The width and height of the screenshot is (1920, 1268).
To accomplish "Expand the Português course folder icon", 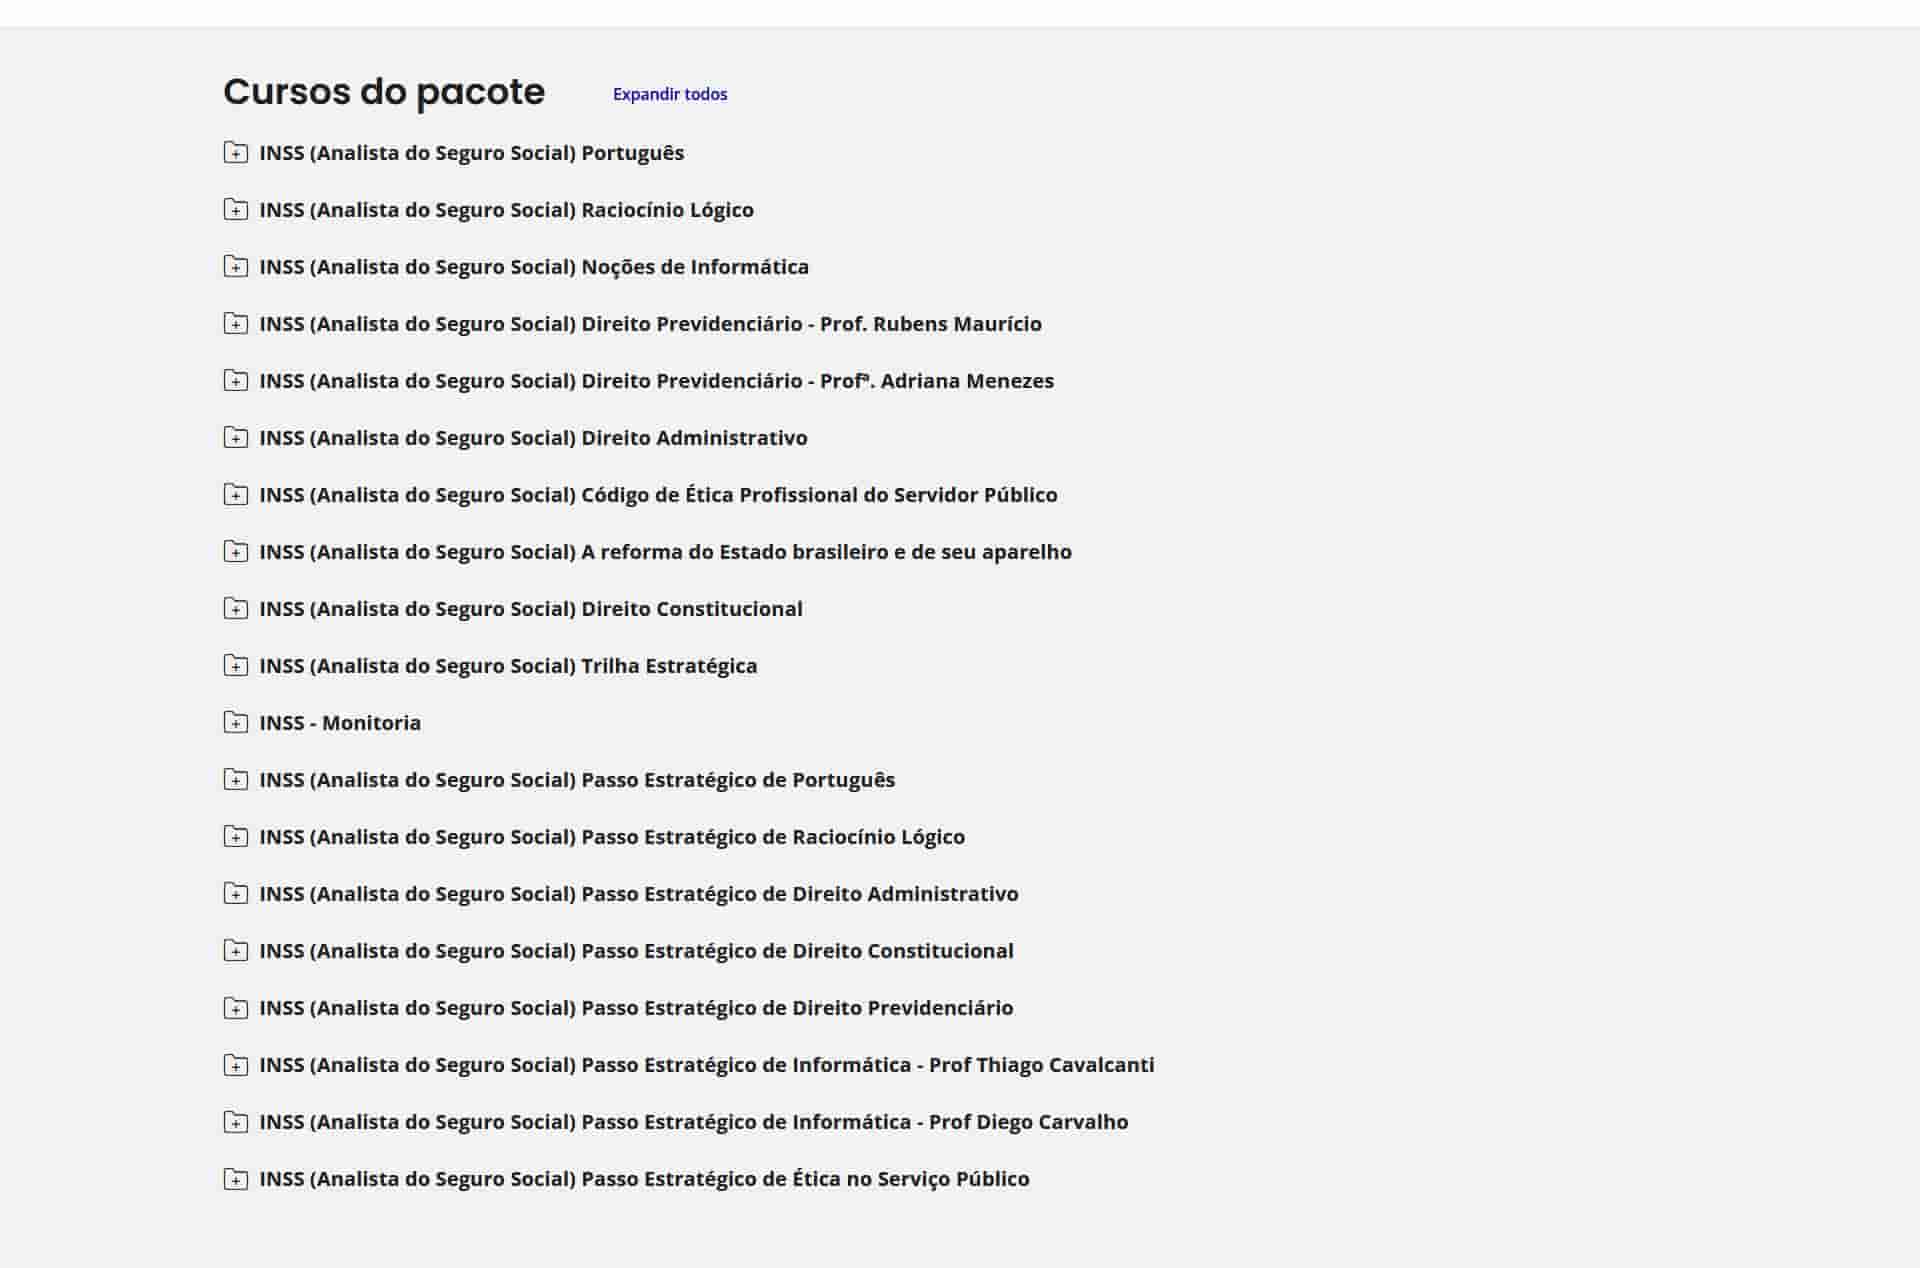I will (235, 153).
